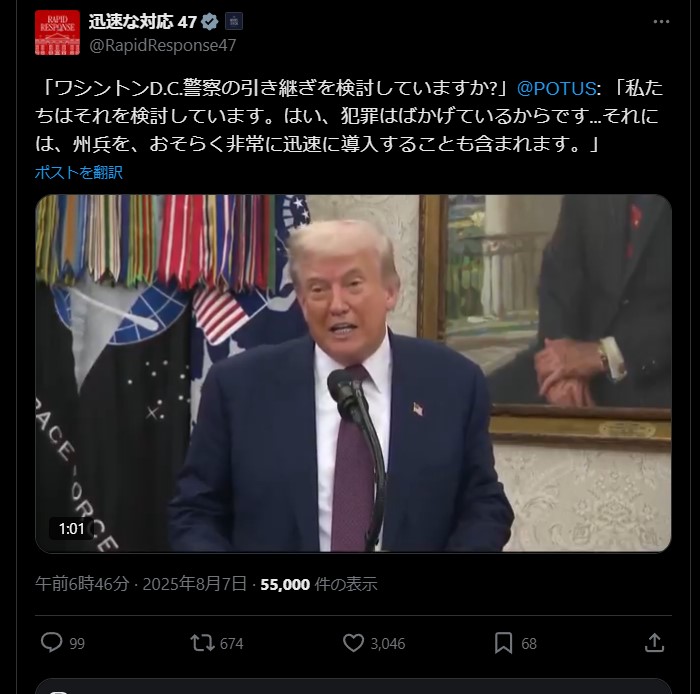
Task: Open the @RapidResponse47 handle
Action: (x=162, y=46)
